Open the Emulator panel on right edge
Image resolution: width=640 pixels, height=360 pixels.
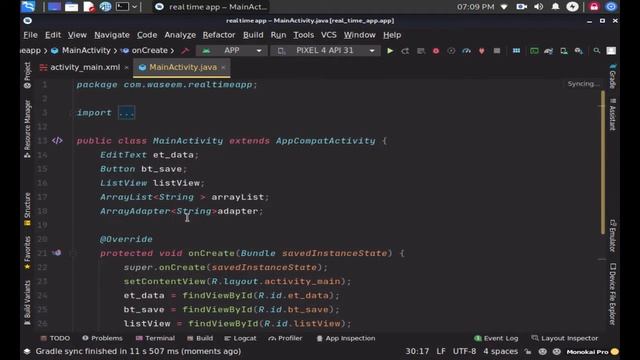click(x=612, y=236)
